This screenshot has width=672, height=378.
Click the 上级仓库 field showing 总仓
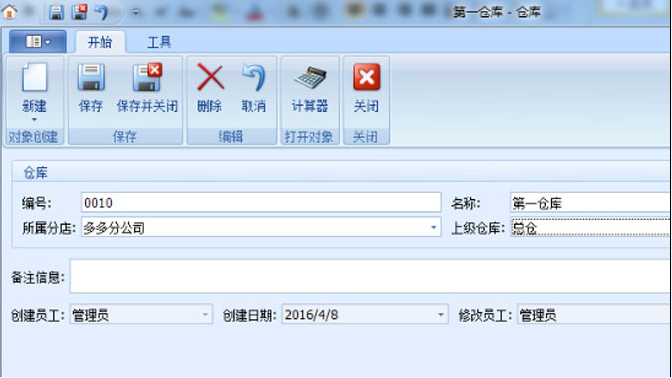point(591,228)
